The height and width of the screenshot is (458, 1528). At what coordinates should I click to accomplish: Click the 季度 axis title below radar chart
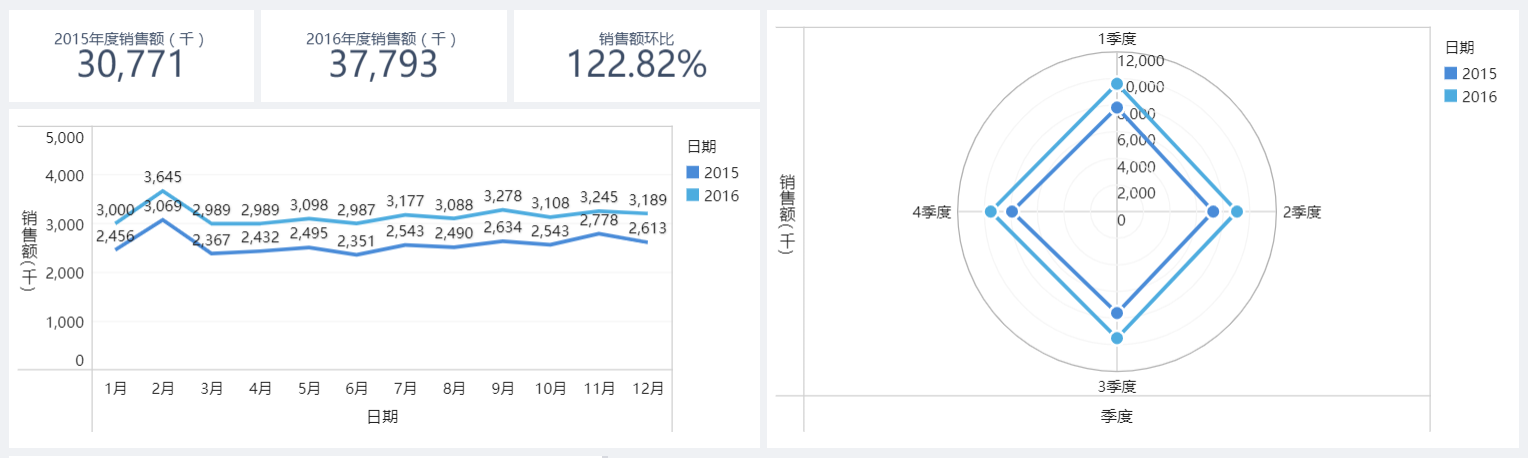(1117, 416)
